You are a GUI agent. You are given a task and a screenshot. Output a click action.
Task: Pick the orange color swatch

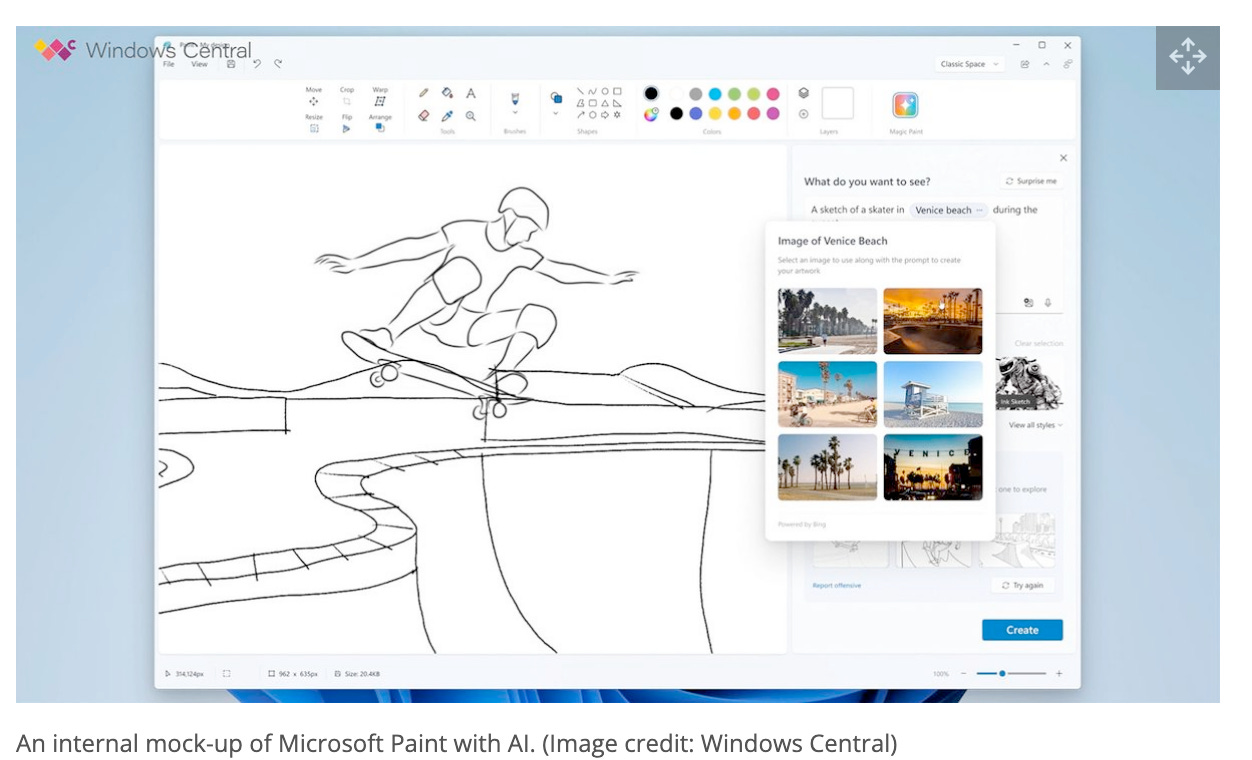pyautogui.click(x=735, y=114)
